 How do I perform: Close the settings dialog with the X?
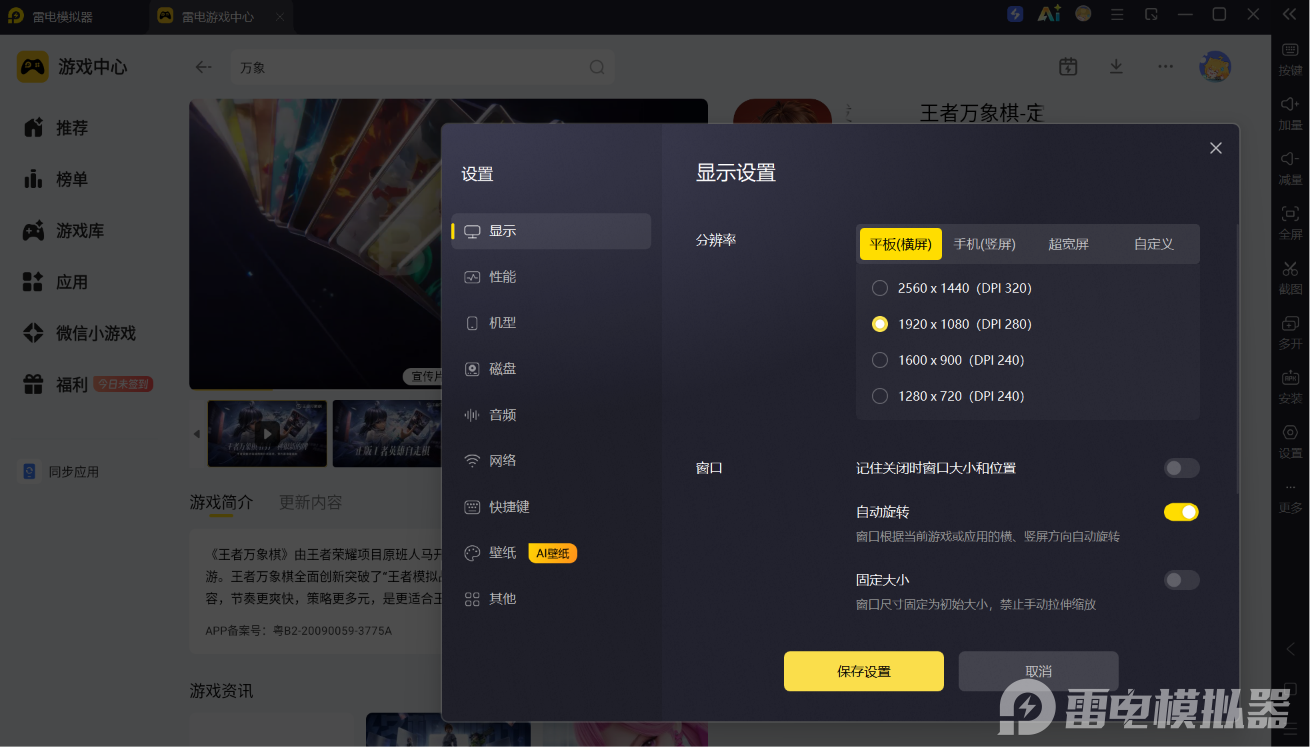[1216, 148]
